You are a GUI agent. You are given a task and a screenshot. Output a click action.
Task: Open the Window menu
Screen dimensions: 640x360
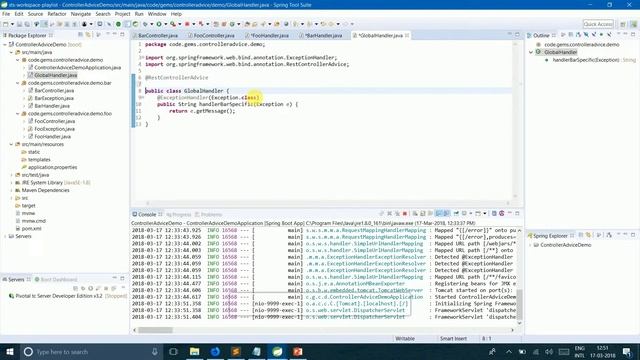click(x=157, y=14)
